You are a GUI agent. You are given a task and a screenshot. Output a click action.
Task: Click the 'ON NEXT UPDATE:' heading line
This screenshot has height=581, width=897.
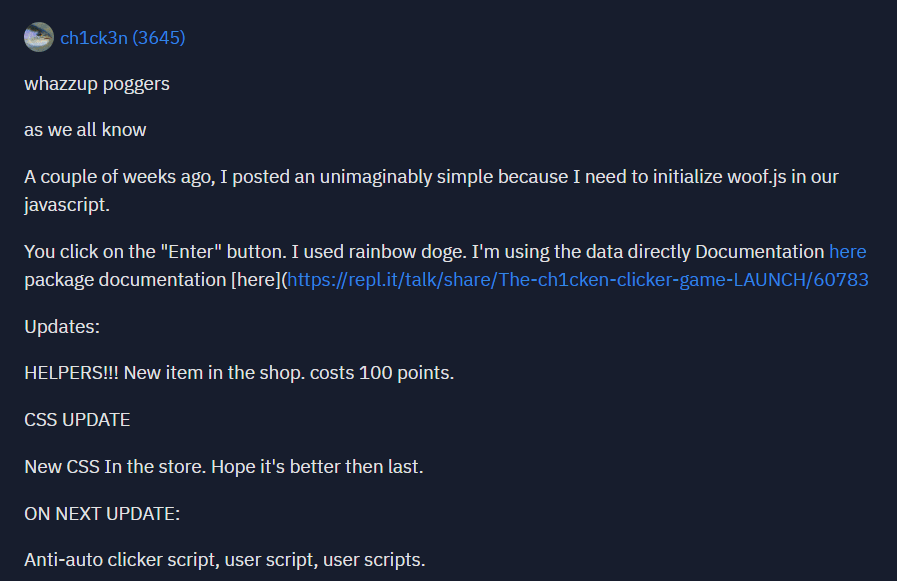(102, 514)
